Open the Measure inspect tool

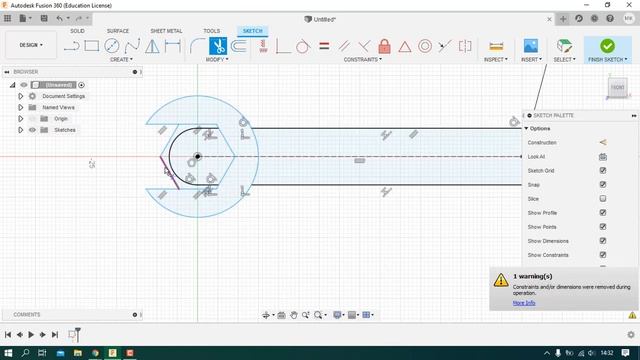496,46
